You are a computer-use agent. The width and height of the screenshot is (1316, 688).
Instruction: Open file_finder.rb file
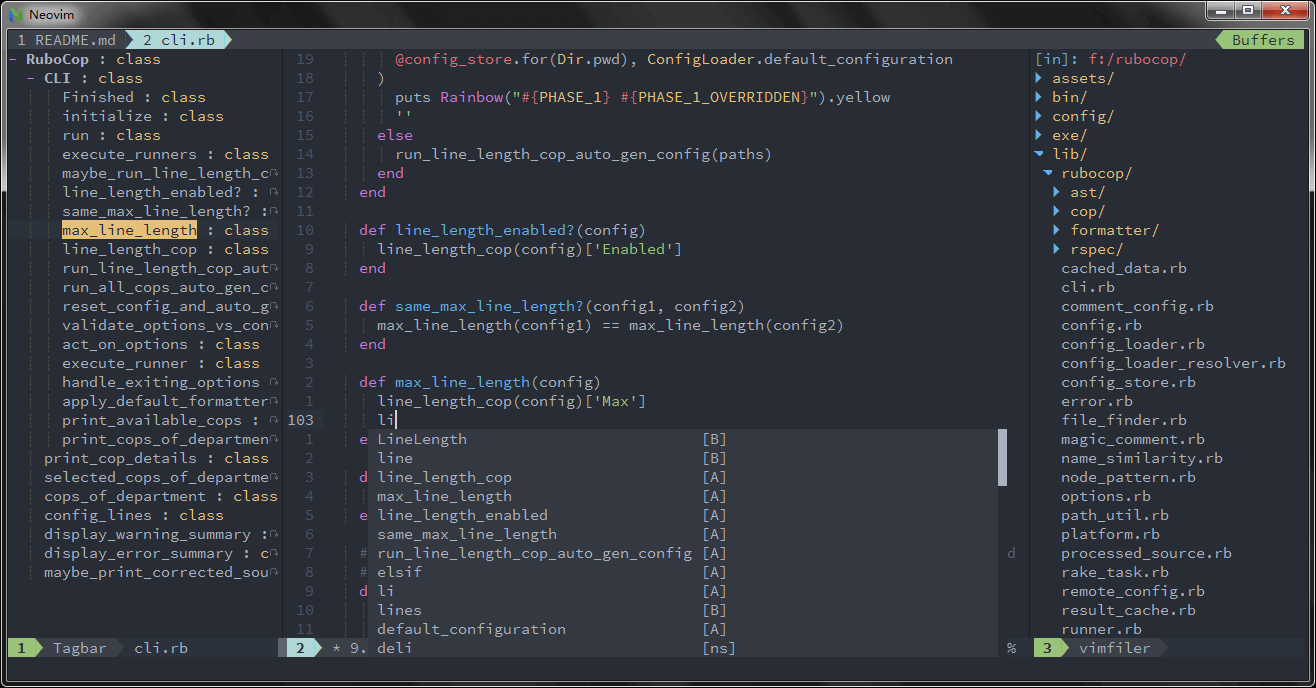(1124, 420)
